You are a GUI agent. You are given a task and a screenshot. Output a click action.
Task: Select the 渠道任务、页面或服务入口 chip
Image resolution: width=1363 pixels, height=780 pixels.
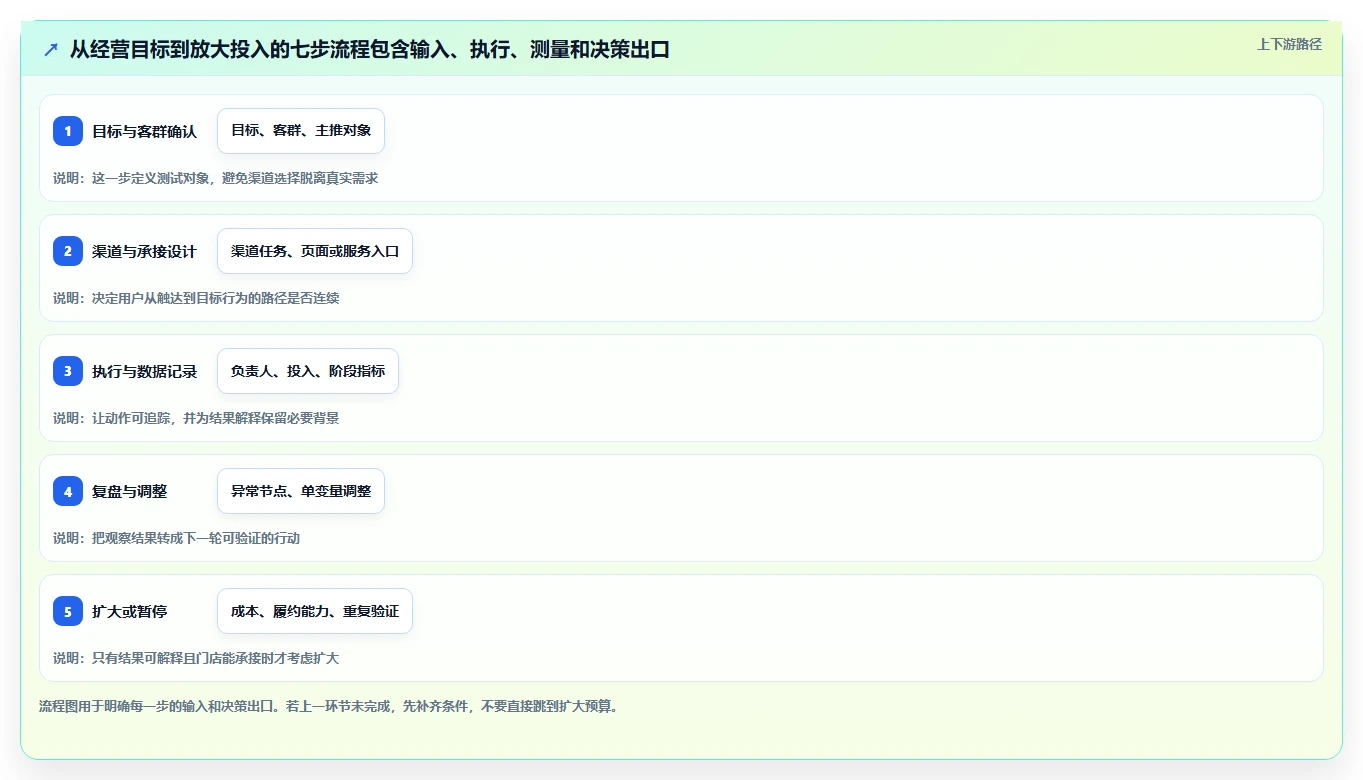315,251
